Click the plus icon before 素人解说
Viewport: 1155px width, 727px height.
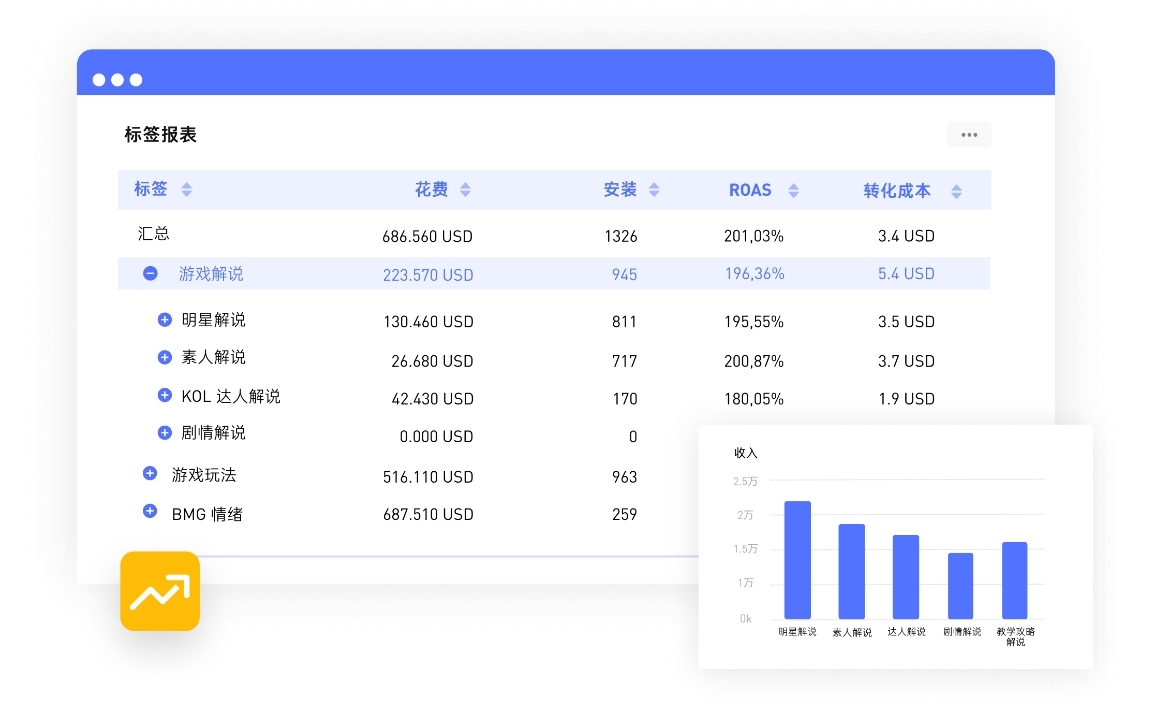pos(165,357)
